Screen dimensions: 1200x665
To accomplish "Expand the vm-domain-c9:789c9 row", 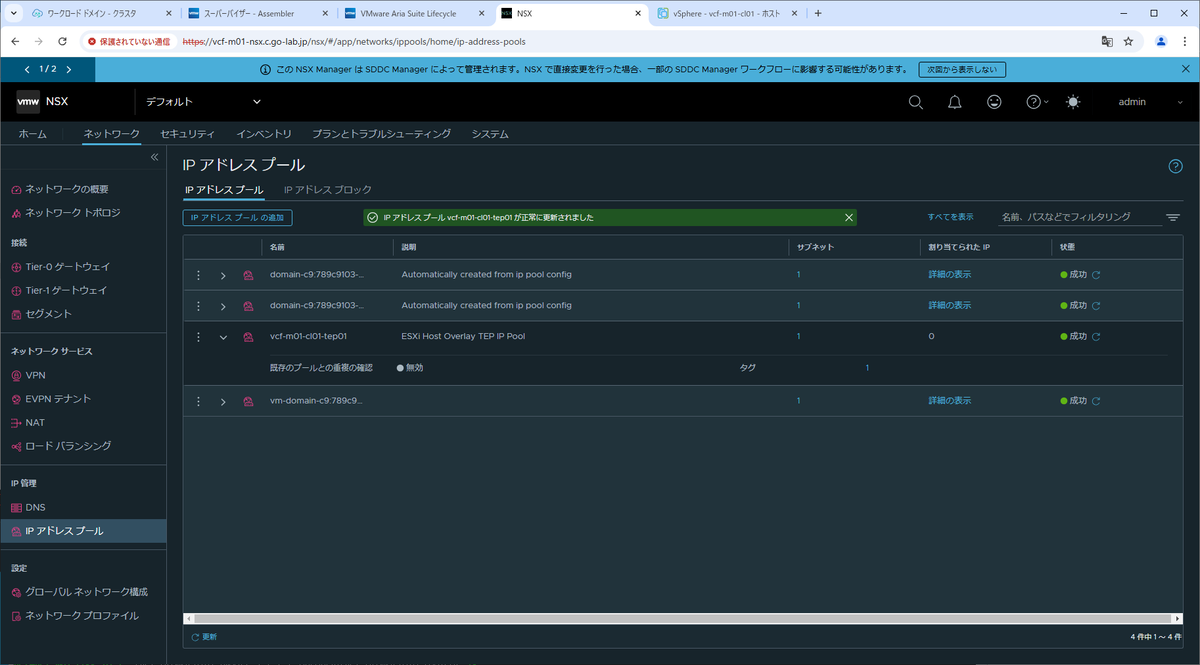I will click(223, 401).
